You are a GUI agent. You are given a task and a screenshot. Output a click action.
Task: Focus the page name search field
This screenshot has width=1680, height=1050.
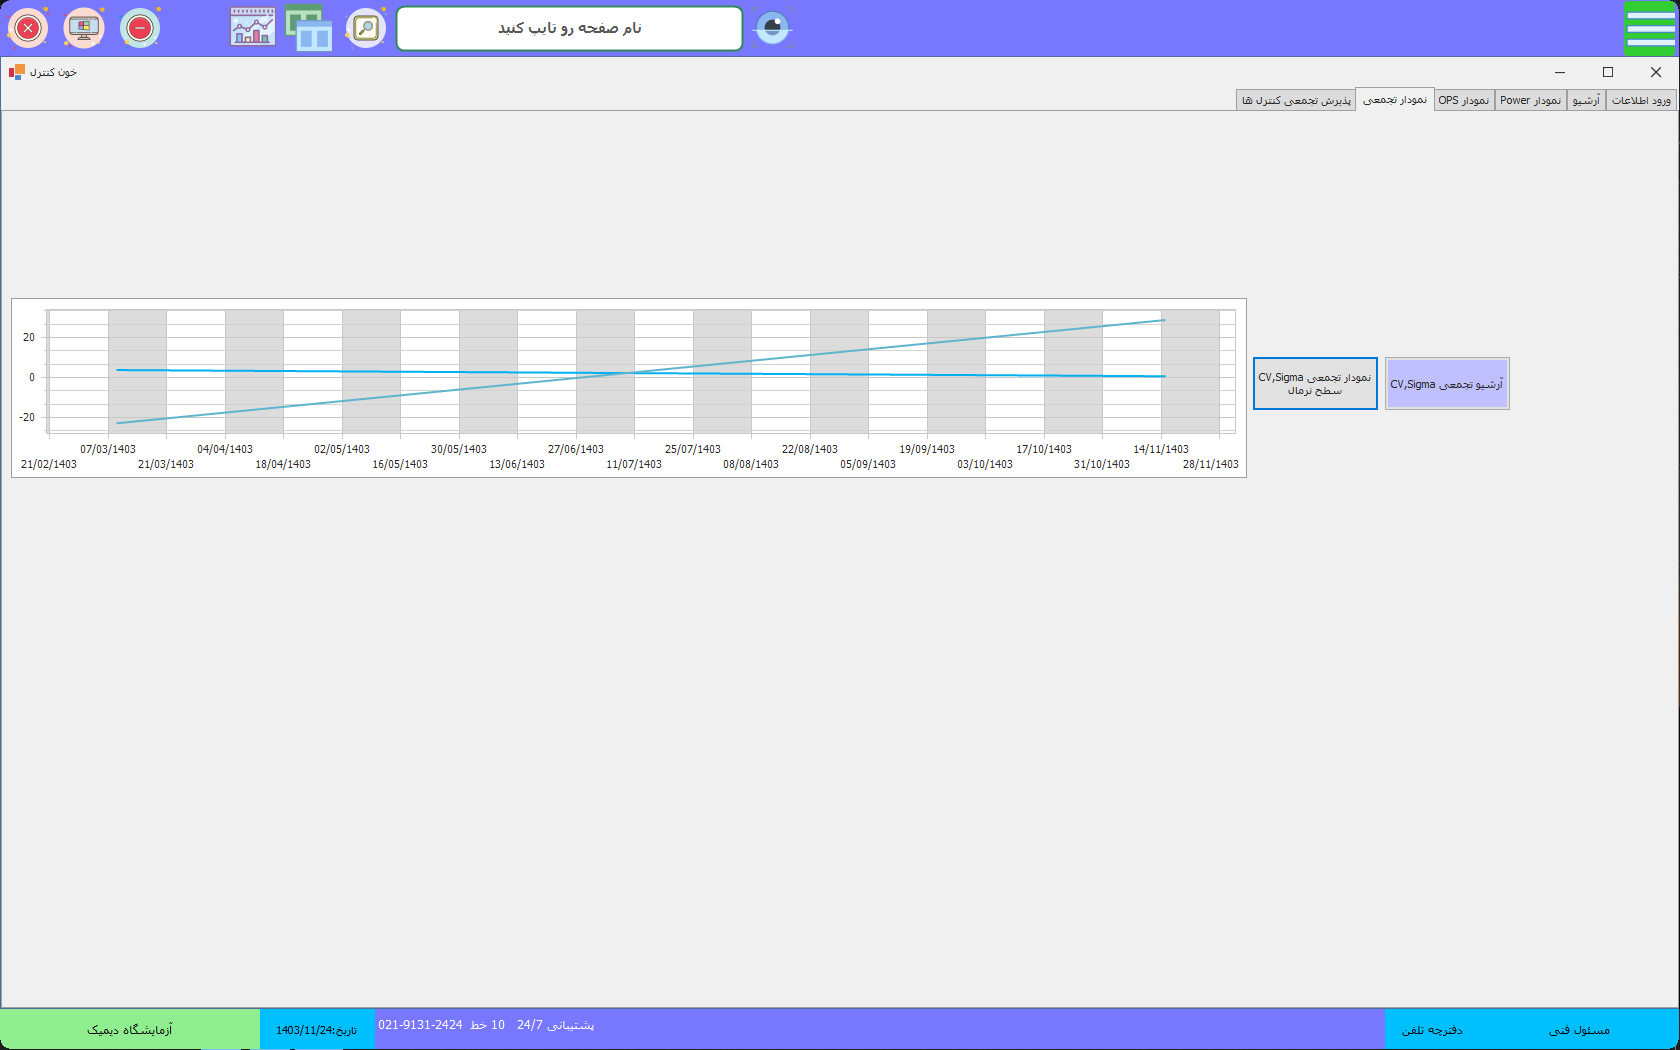click(569, 28)
